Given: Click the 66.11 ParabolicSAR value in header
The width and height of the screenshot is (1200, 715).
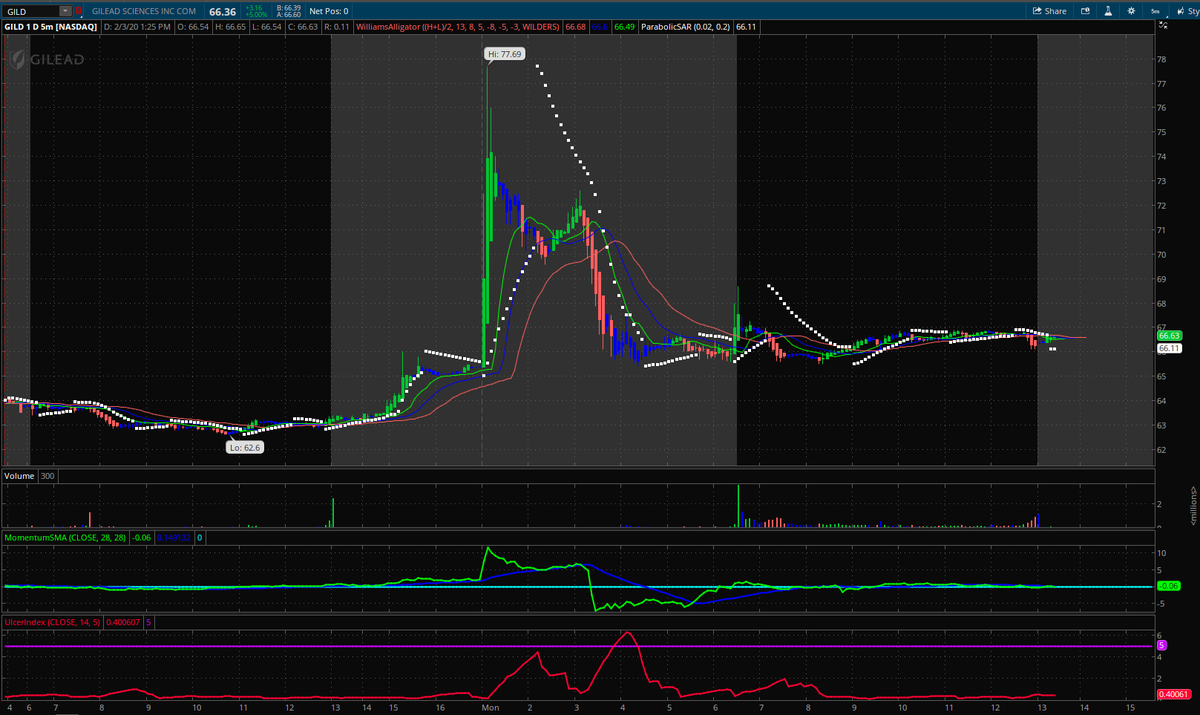Looking at the screenshot, I should pyautogui.click(x=746, y=26).
